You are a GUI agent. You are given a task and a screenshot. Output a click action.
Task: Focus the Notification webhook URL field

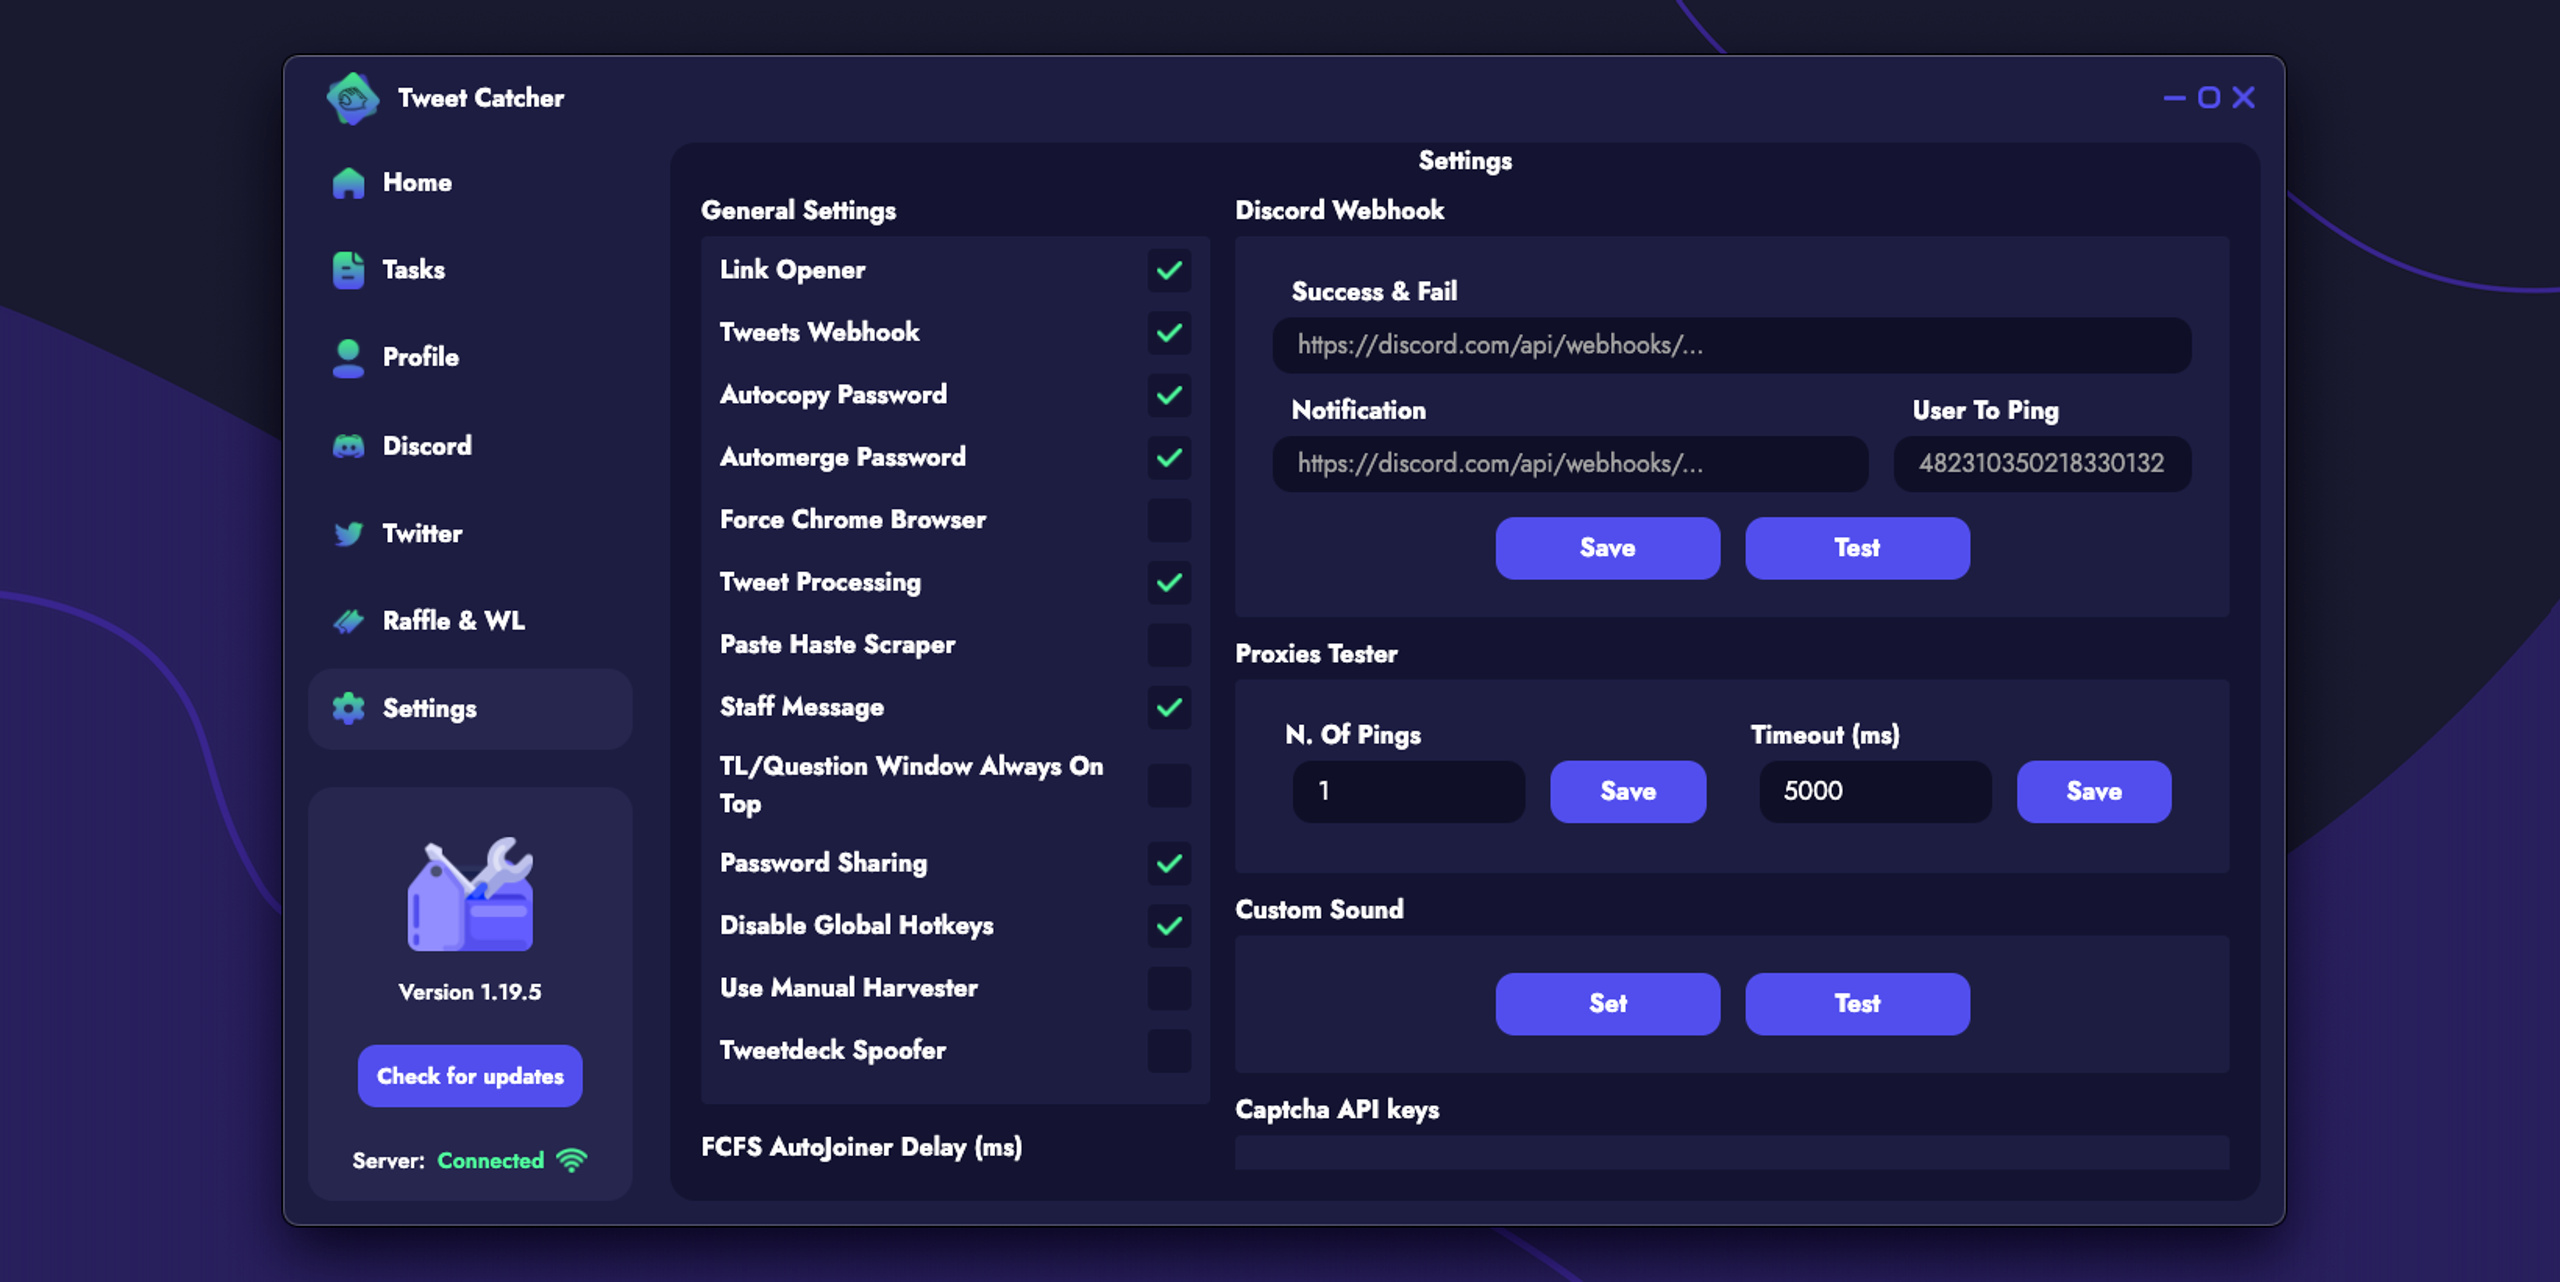[1570, 464]
